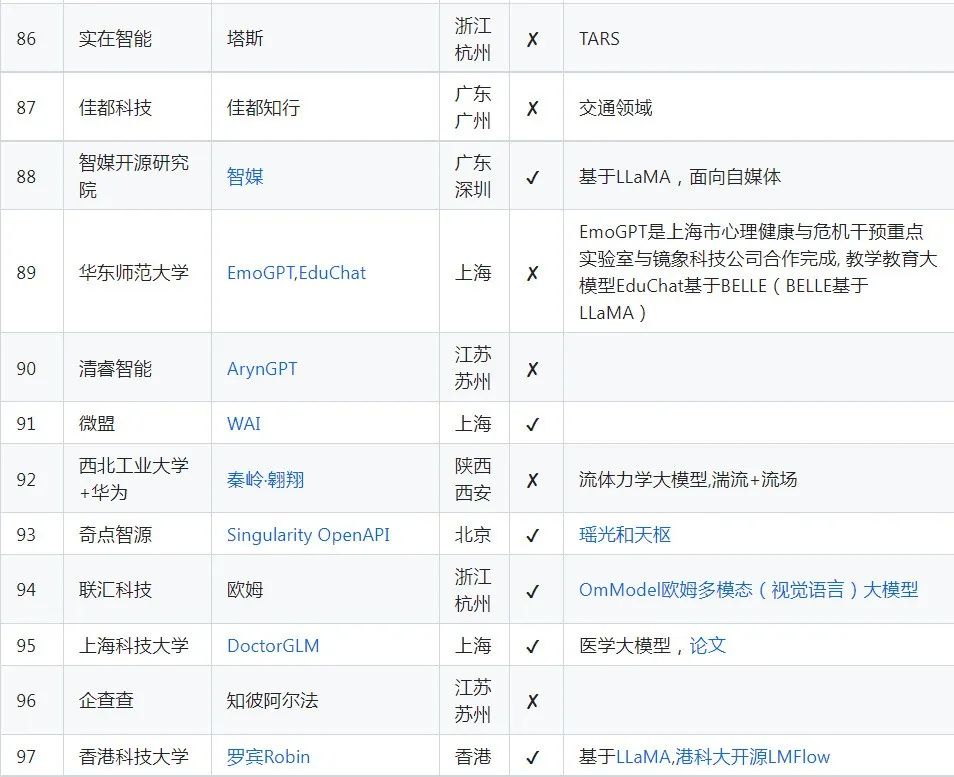This screenshot has height=777, width=954.
Task: Open the 智媒 model link
Action: click(245, 176)
